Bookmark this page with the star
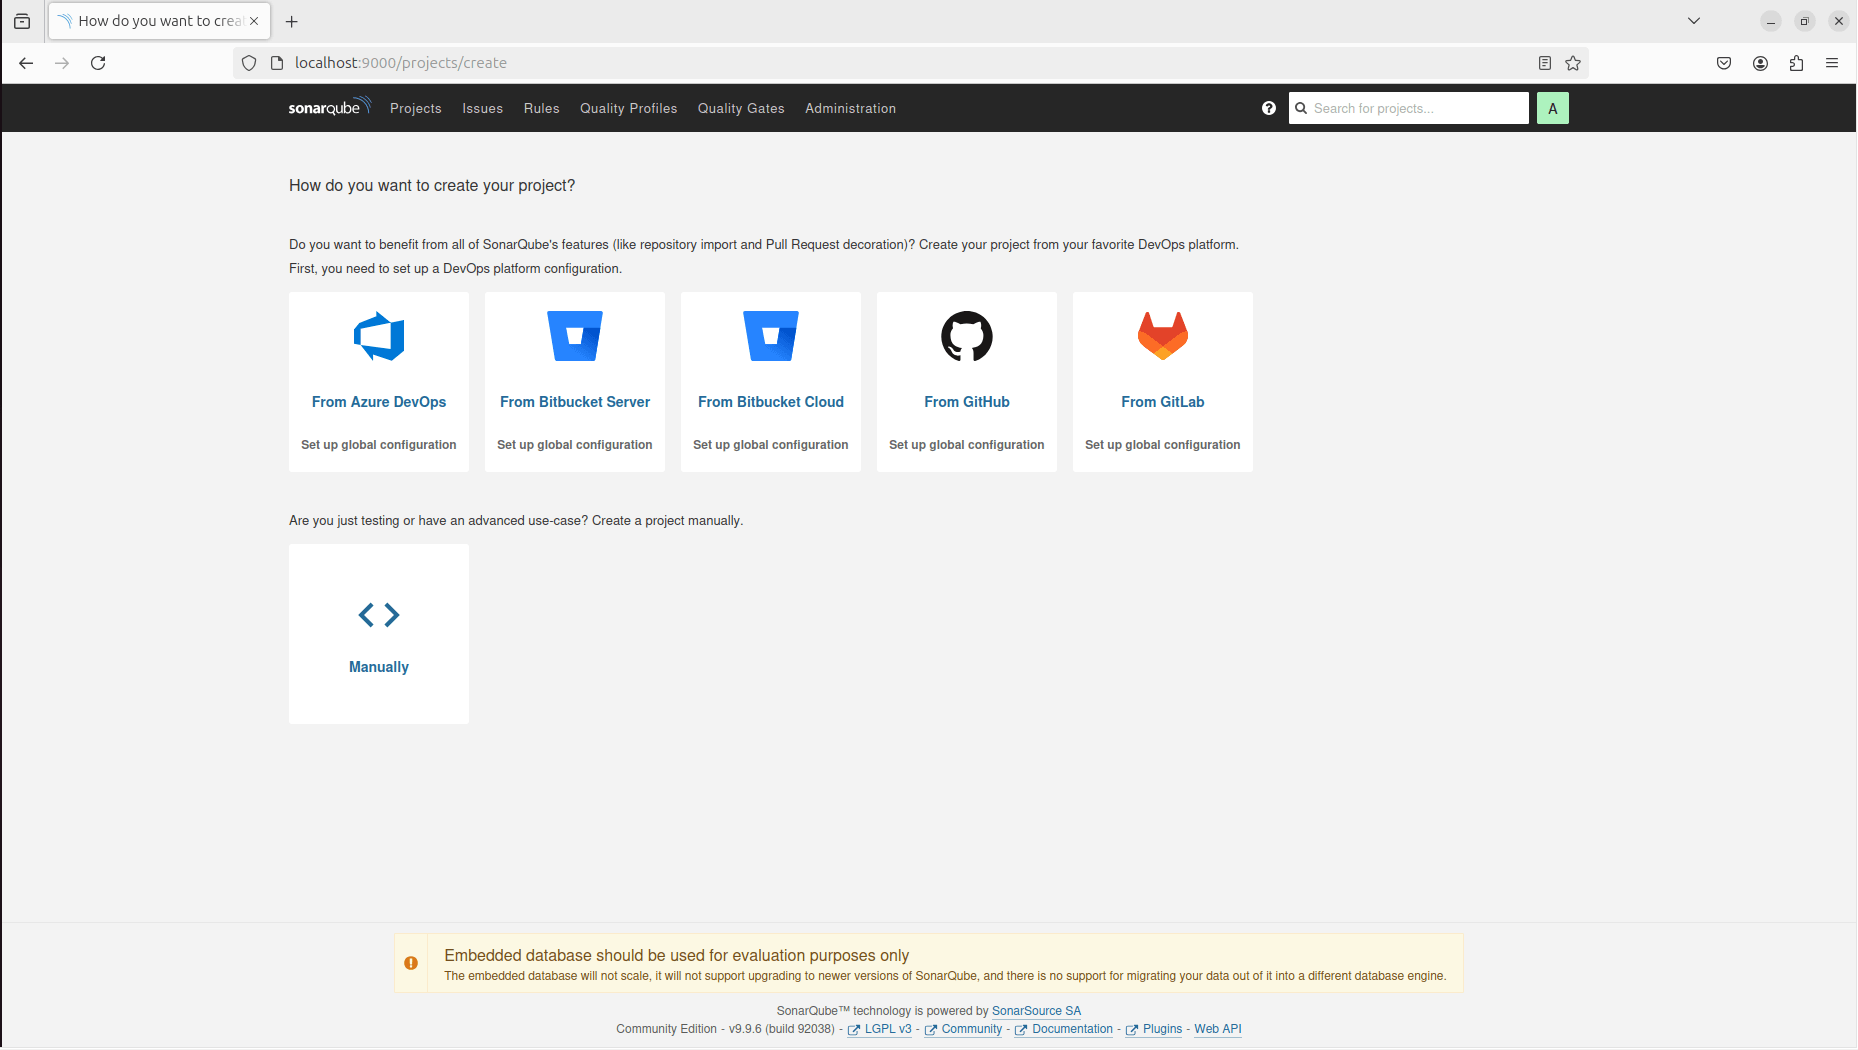The height and width of the screenshot is (1050, 1858). 1573,63
